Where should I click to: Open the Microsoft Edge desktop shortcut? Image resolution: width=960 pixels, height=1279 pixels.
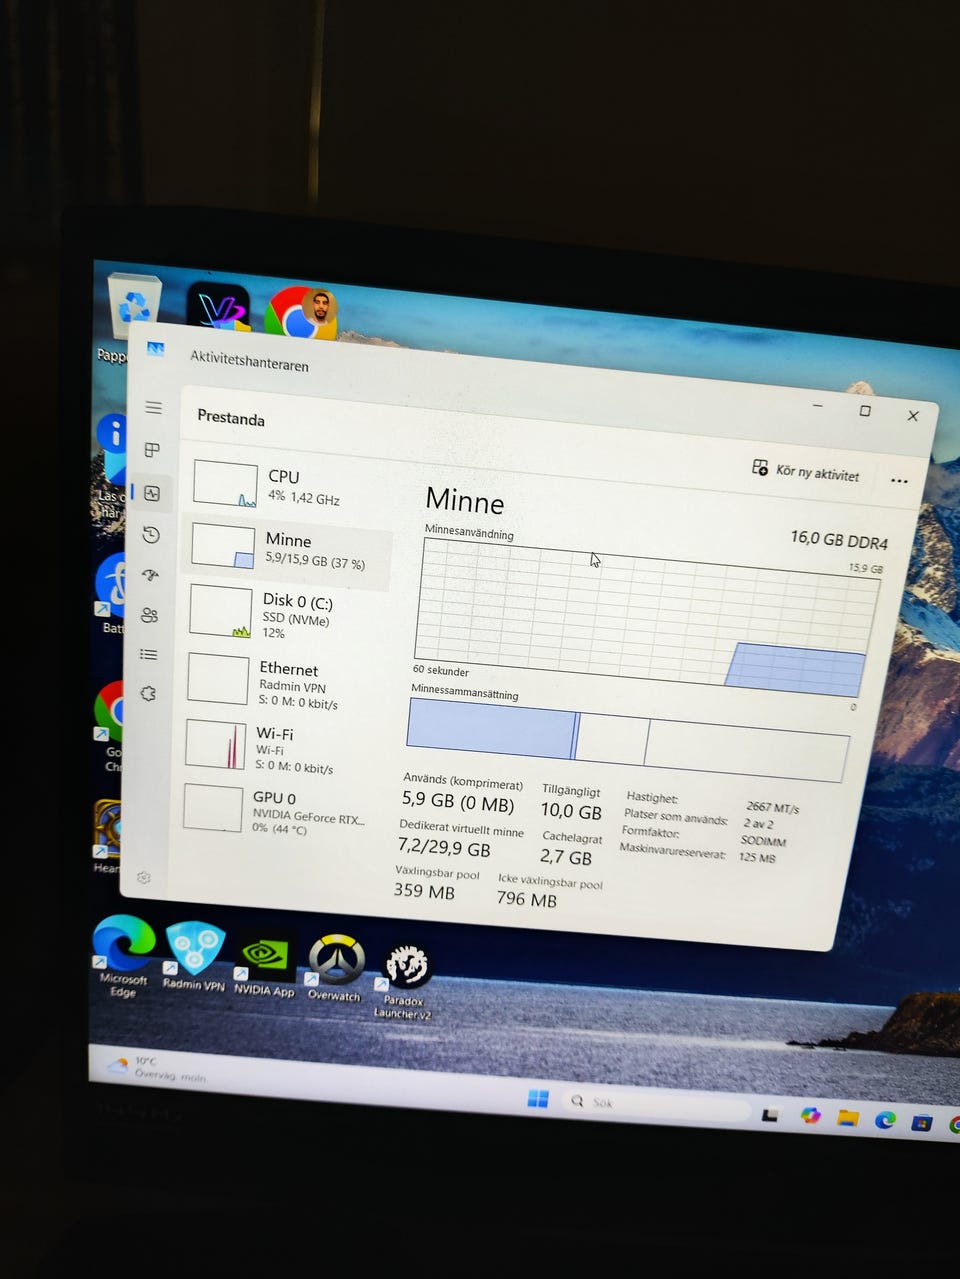pyautogui.click(x=123, y=955)
